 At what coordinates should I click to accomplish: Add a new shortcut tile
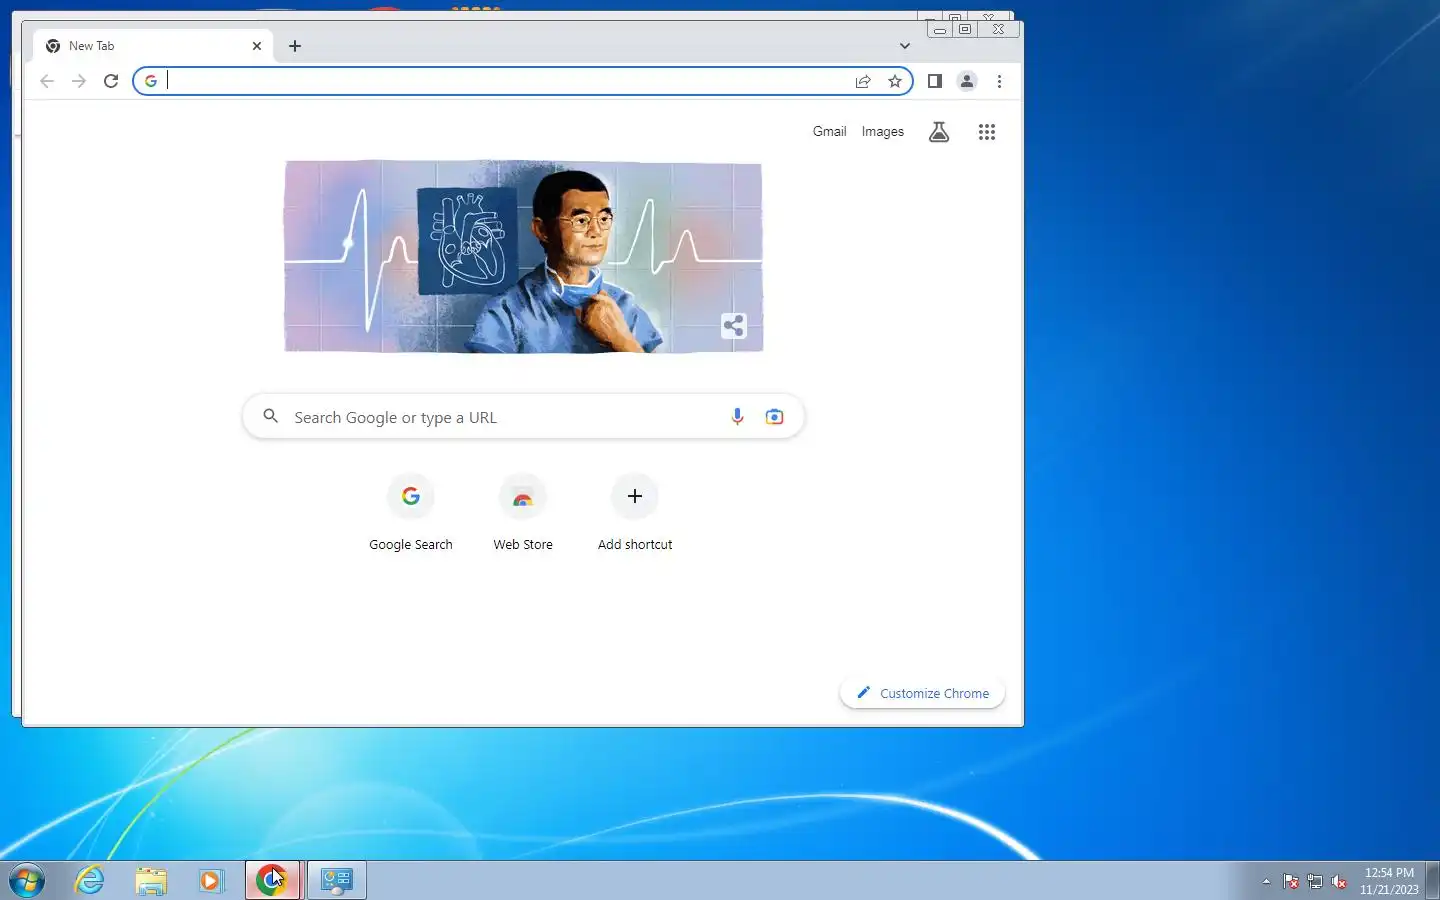(x=635, y=512)
